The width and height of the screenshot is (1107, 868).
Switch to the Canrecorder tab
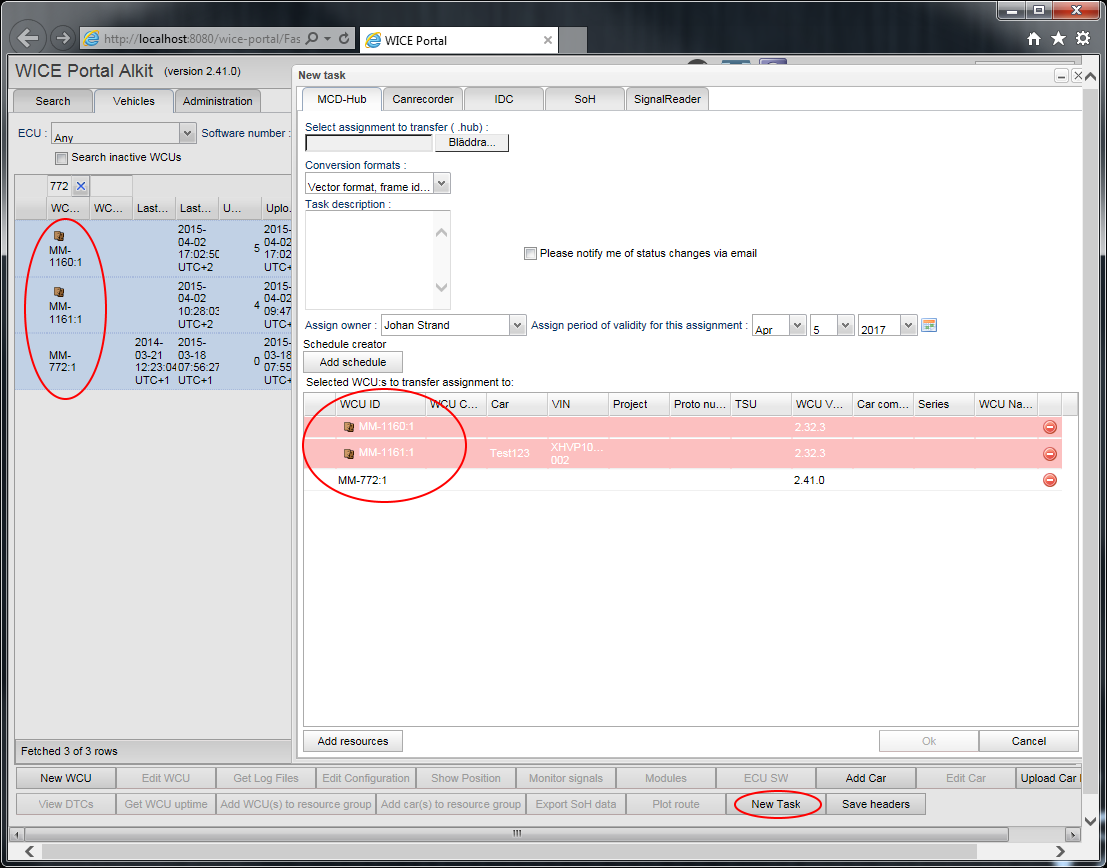tap(423, 99)
